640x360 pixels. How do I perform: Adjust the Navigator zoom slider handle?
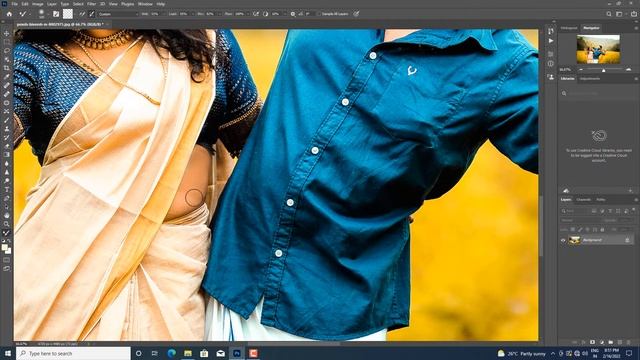coord(604,70)
